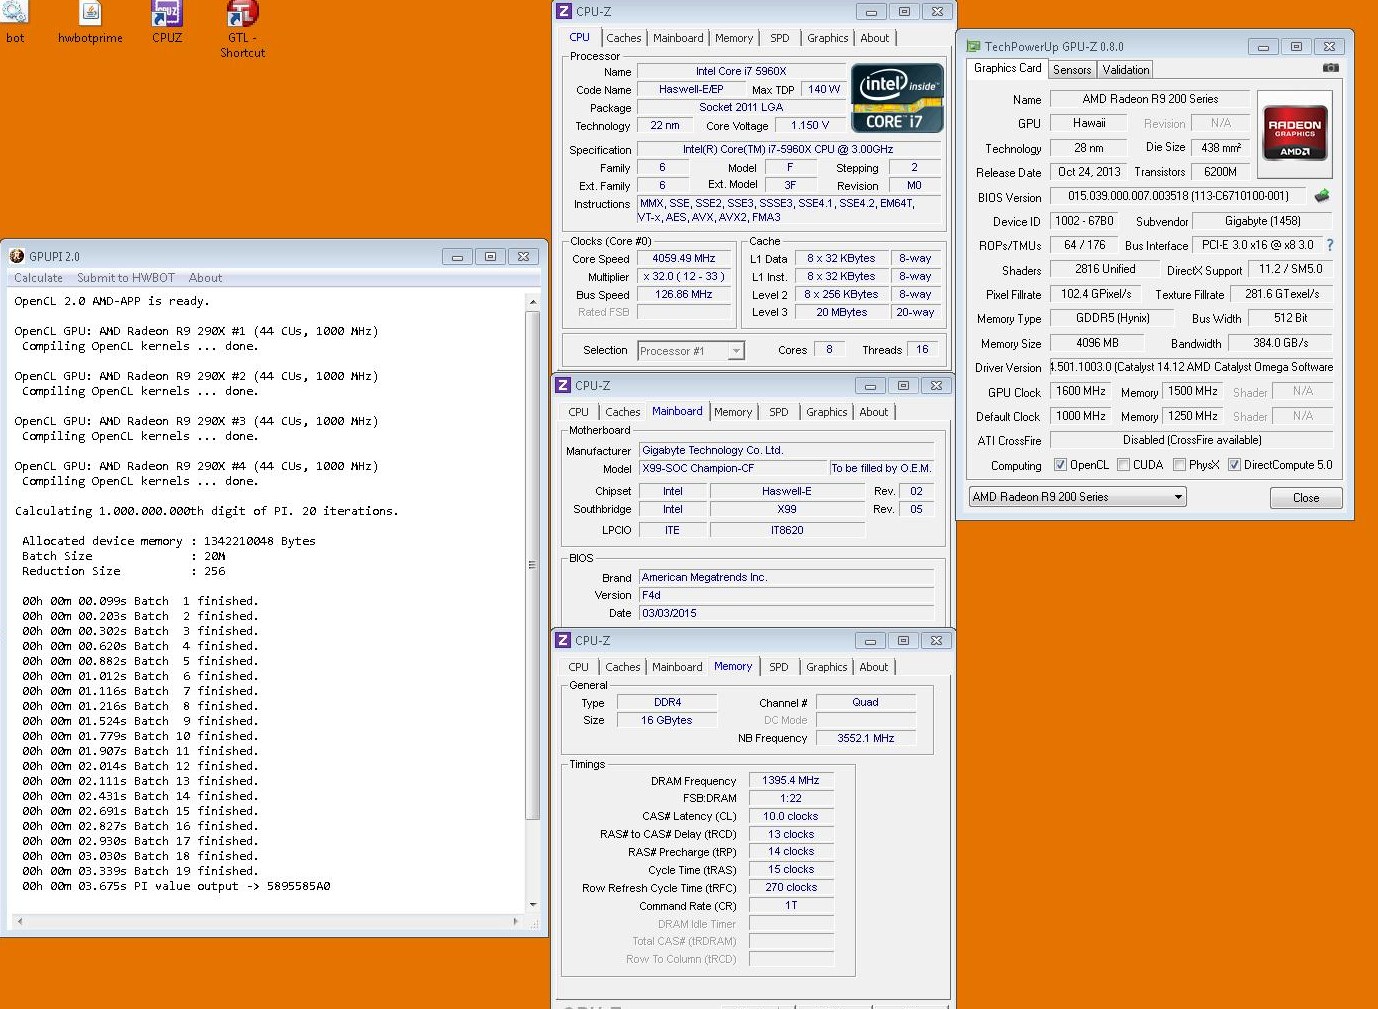The image size is (1378, 1009).
Task: Click the 'Batch 10 finished' line
Action: tap(140, 736)
